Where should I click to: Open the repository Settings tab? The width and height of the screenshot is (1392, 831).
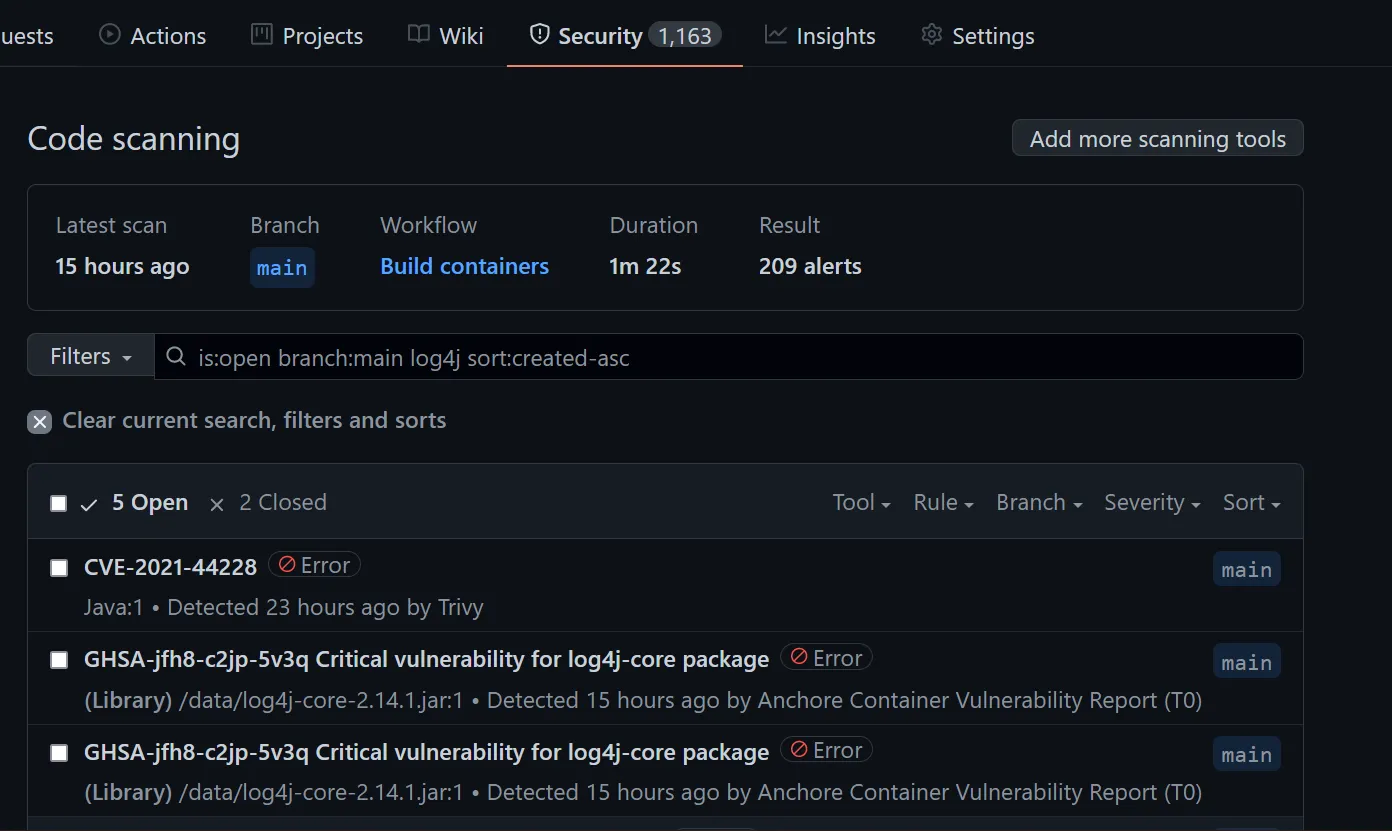(977, 36)
